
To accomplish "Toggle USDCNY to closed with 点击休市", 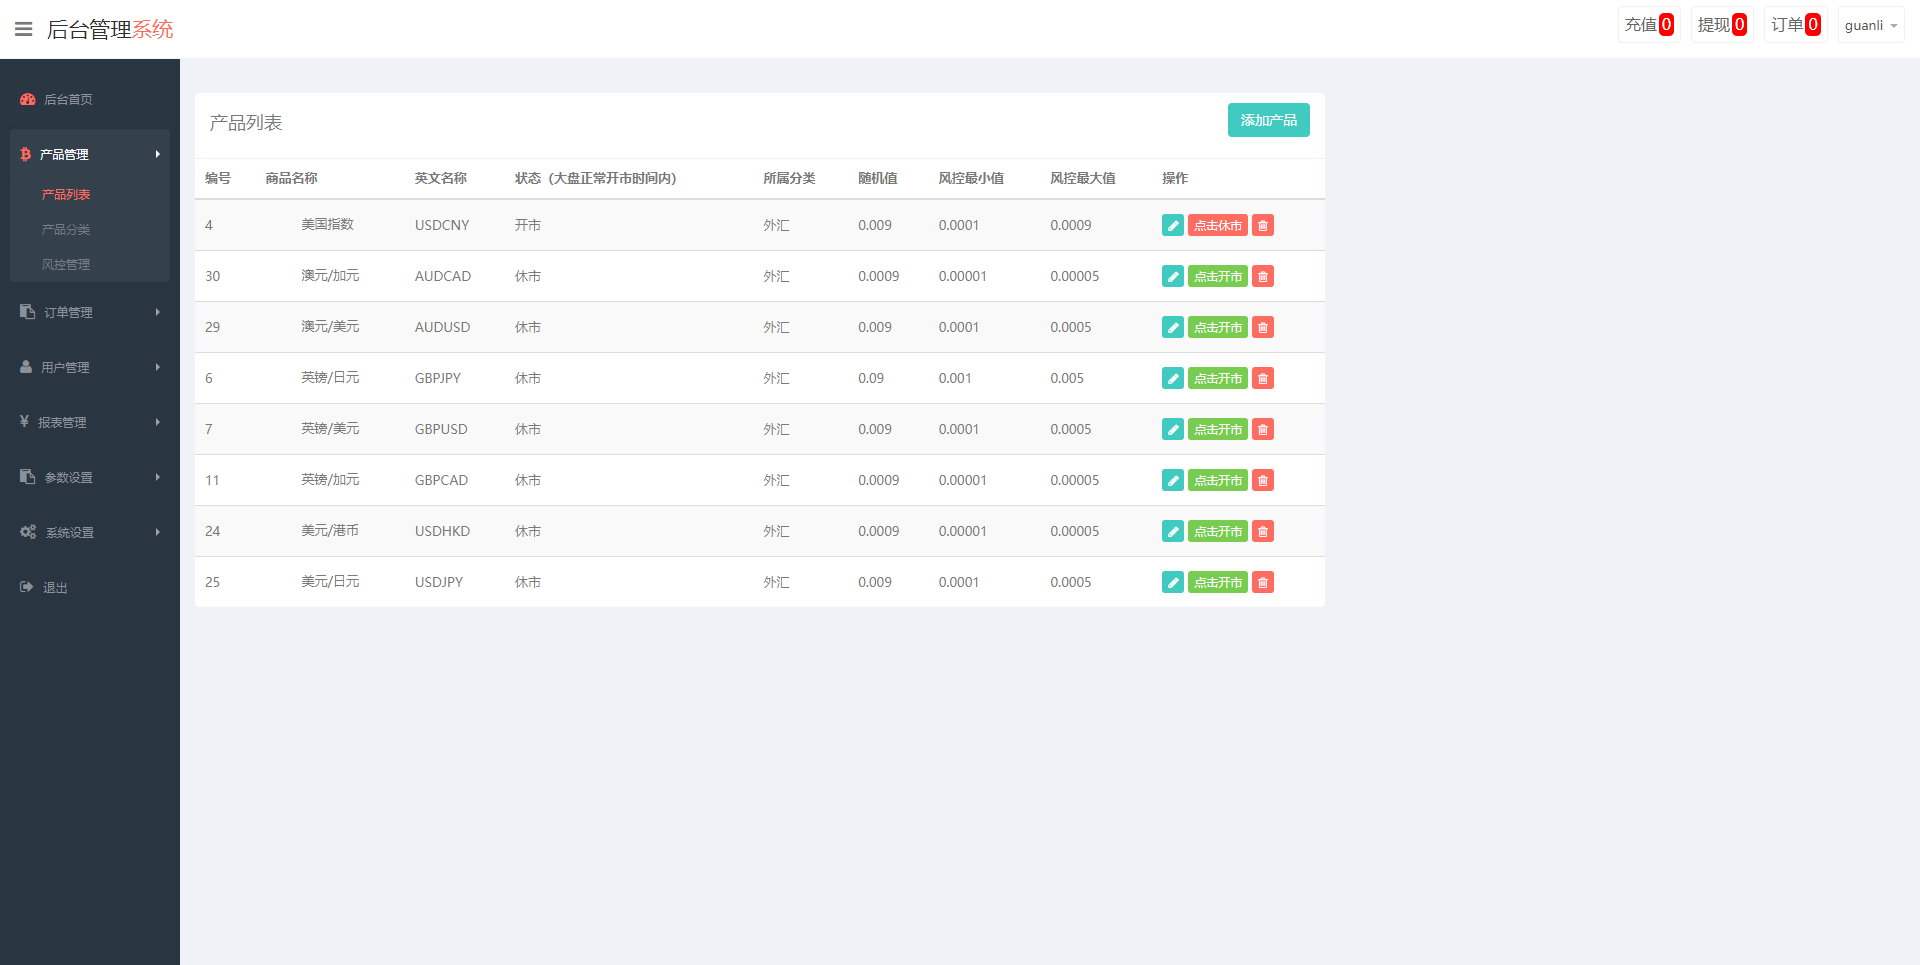I will (1217, 226).
